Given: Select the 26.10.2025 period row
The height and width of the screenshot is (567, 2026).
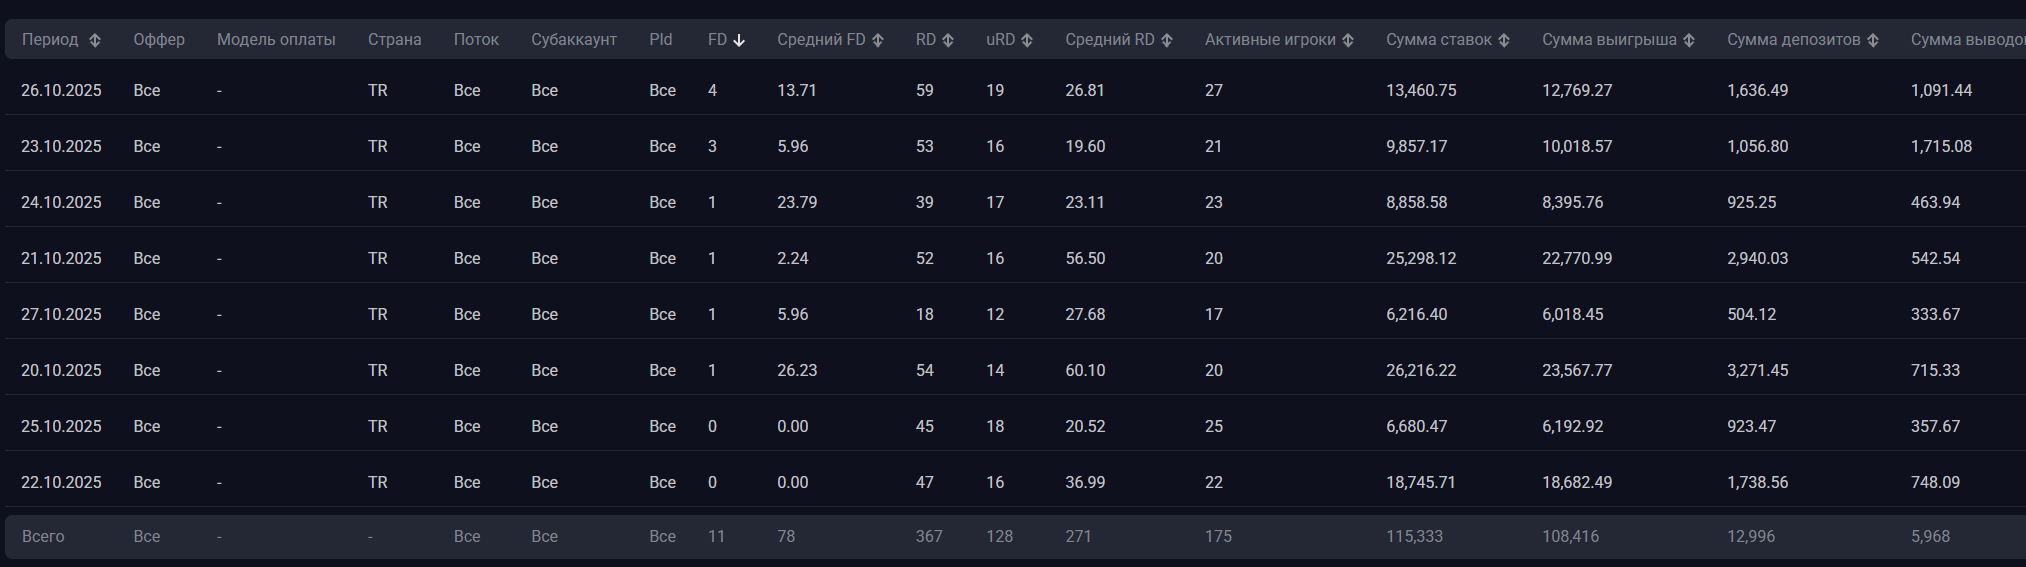Looking at the screenshot, I should [x=61, y=90].
